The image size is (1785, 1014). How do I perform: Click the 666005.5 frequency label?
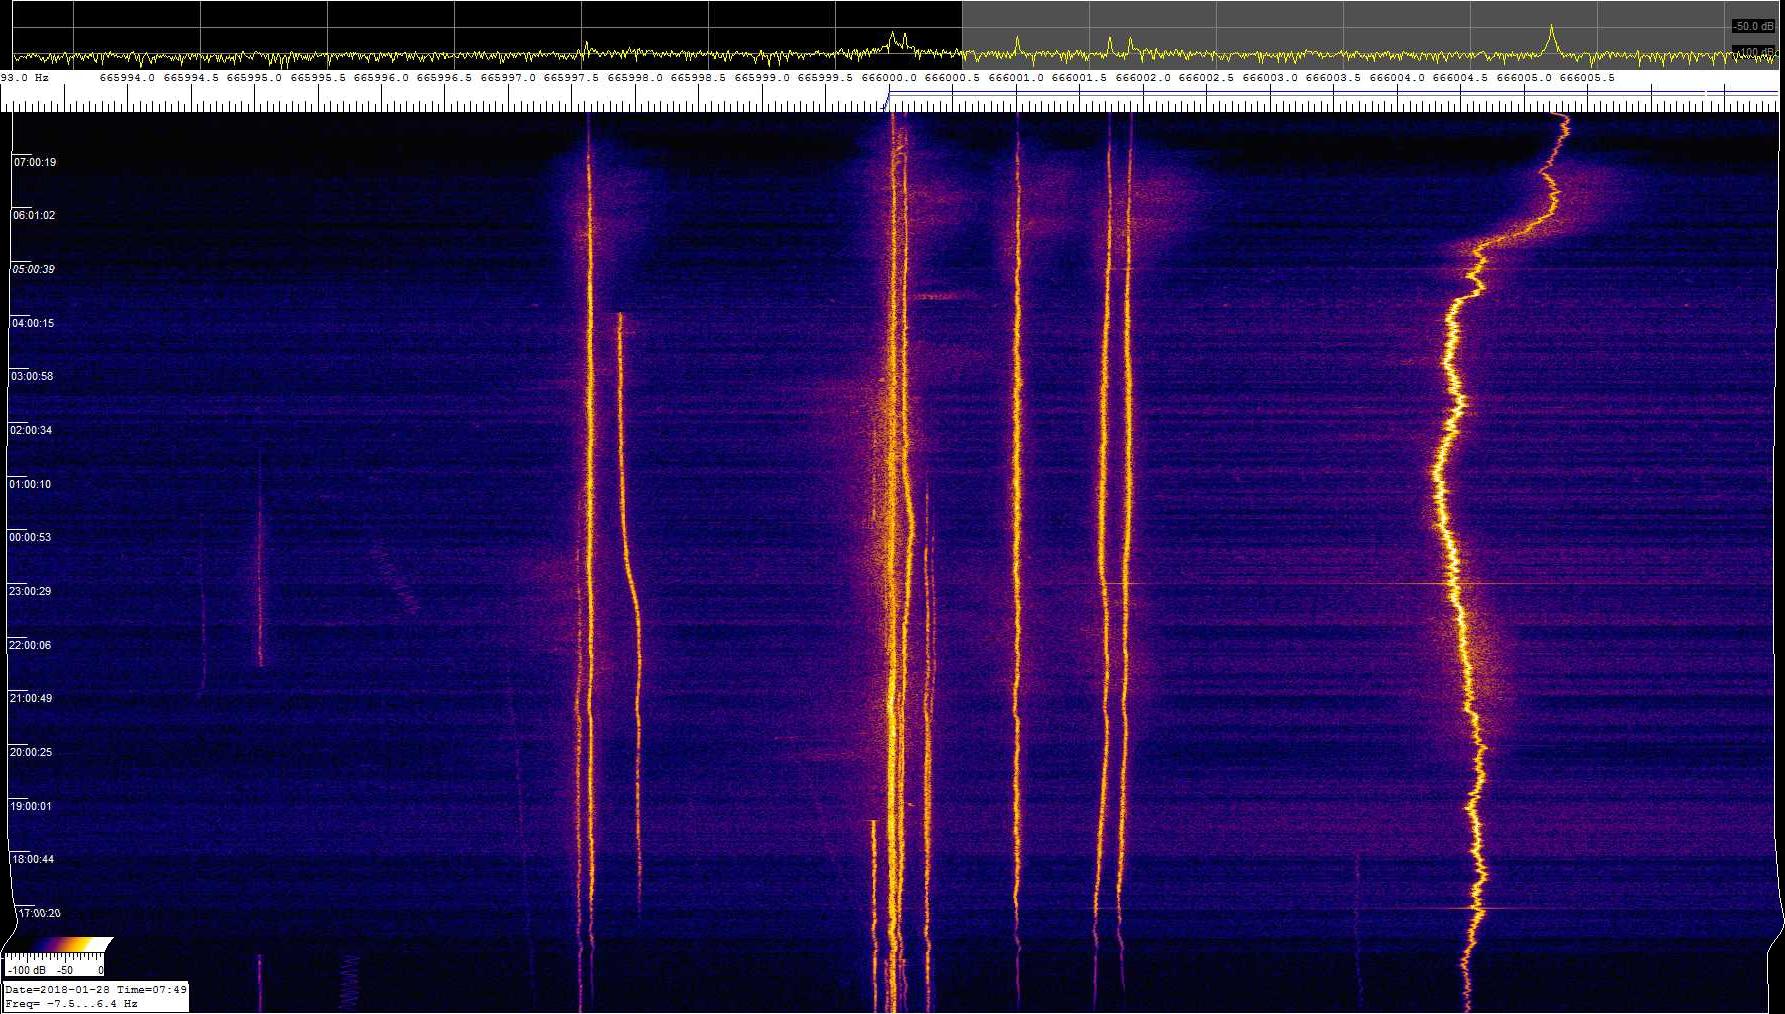[1587, 78]
